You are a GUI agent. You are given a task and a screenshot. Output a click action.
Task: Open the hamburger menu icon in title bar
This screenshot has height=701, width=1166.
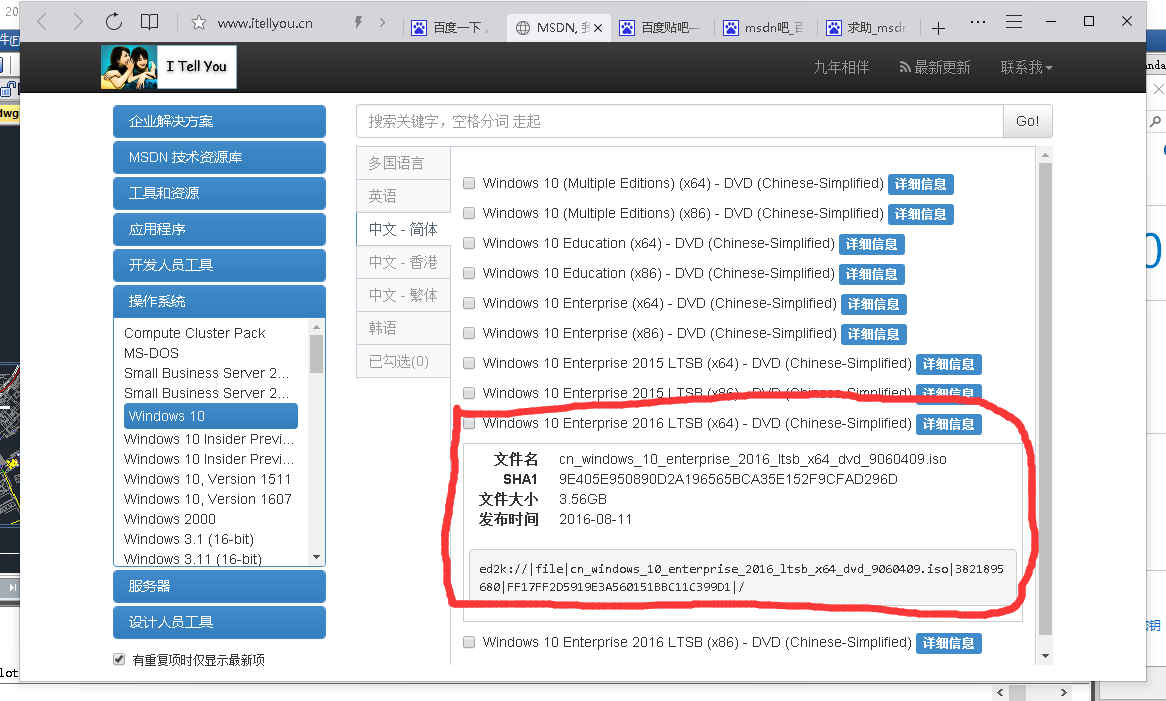click(1014, 22)
